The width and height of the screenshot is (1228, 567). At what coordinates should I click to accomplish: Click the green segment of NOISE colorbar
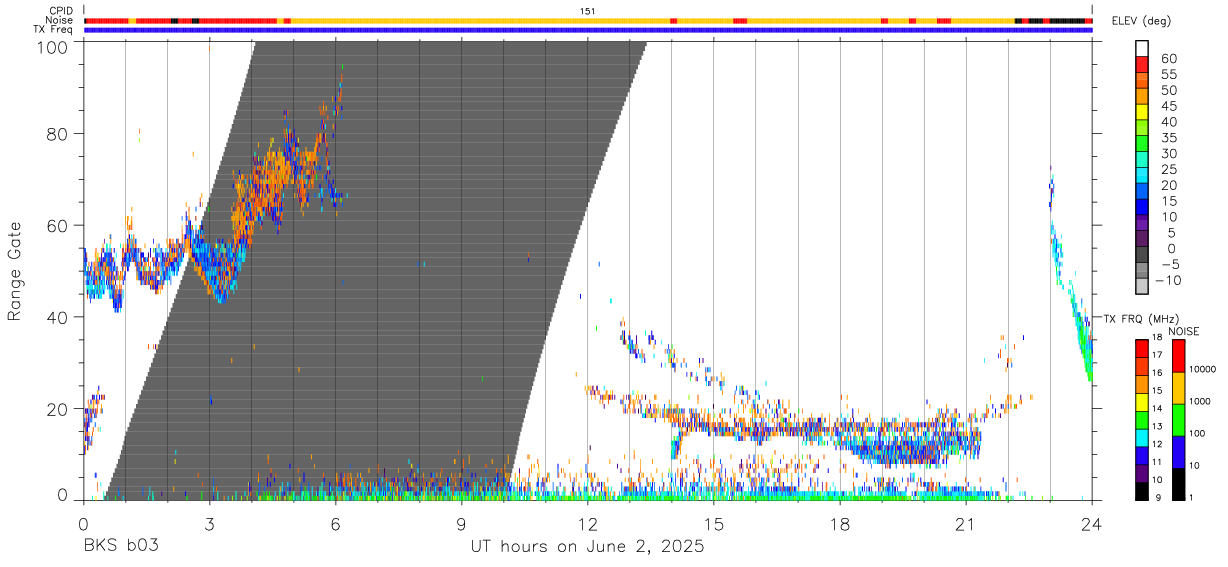pyautogui.click(x=1179, y=419)
